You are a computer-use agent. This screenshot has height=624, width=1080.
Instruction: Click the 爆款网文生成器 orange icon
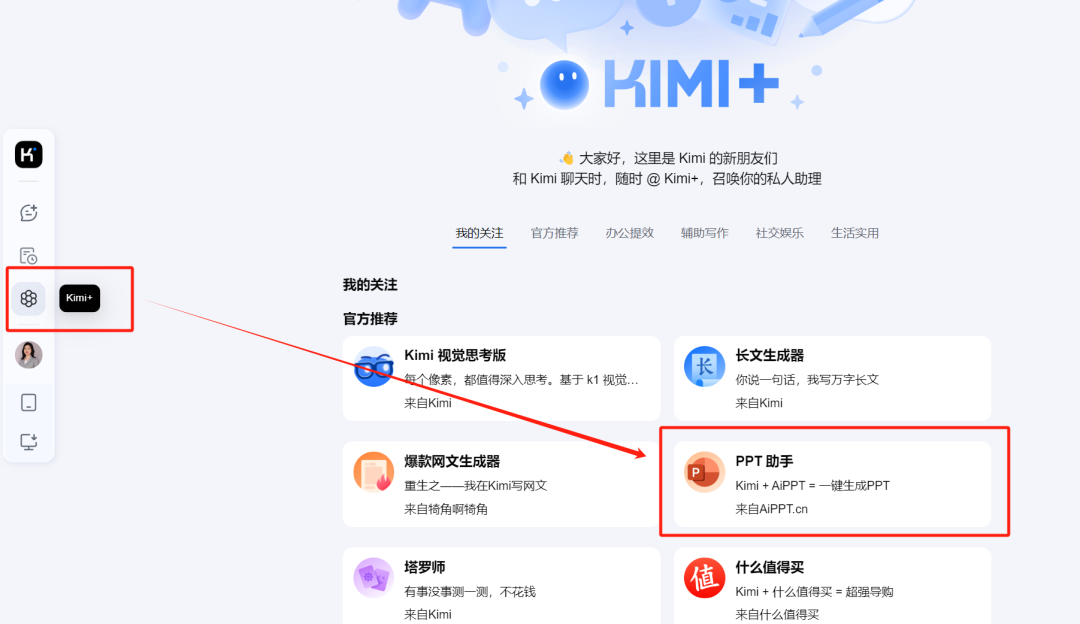[x=373, y=472]
